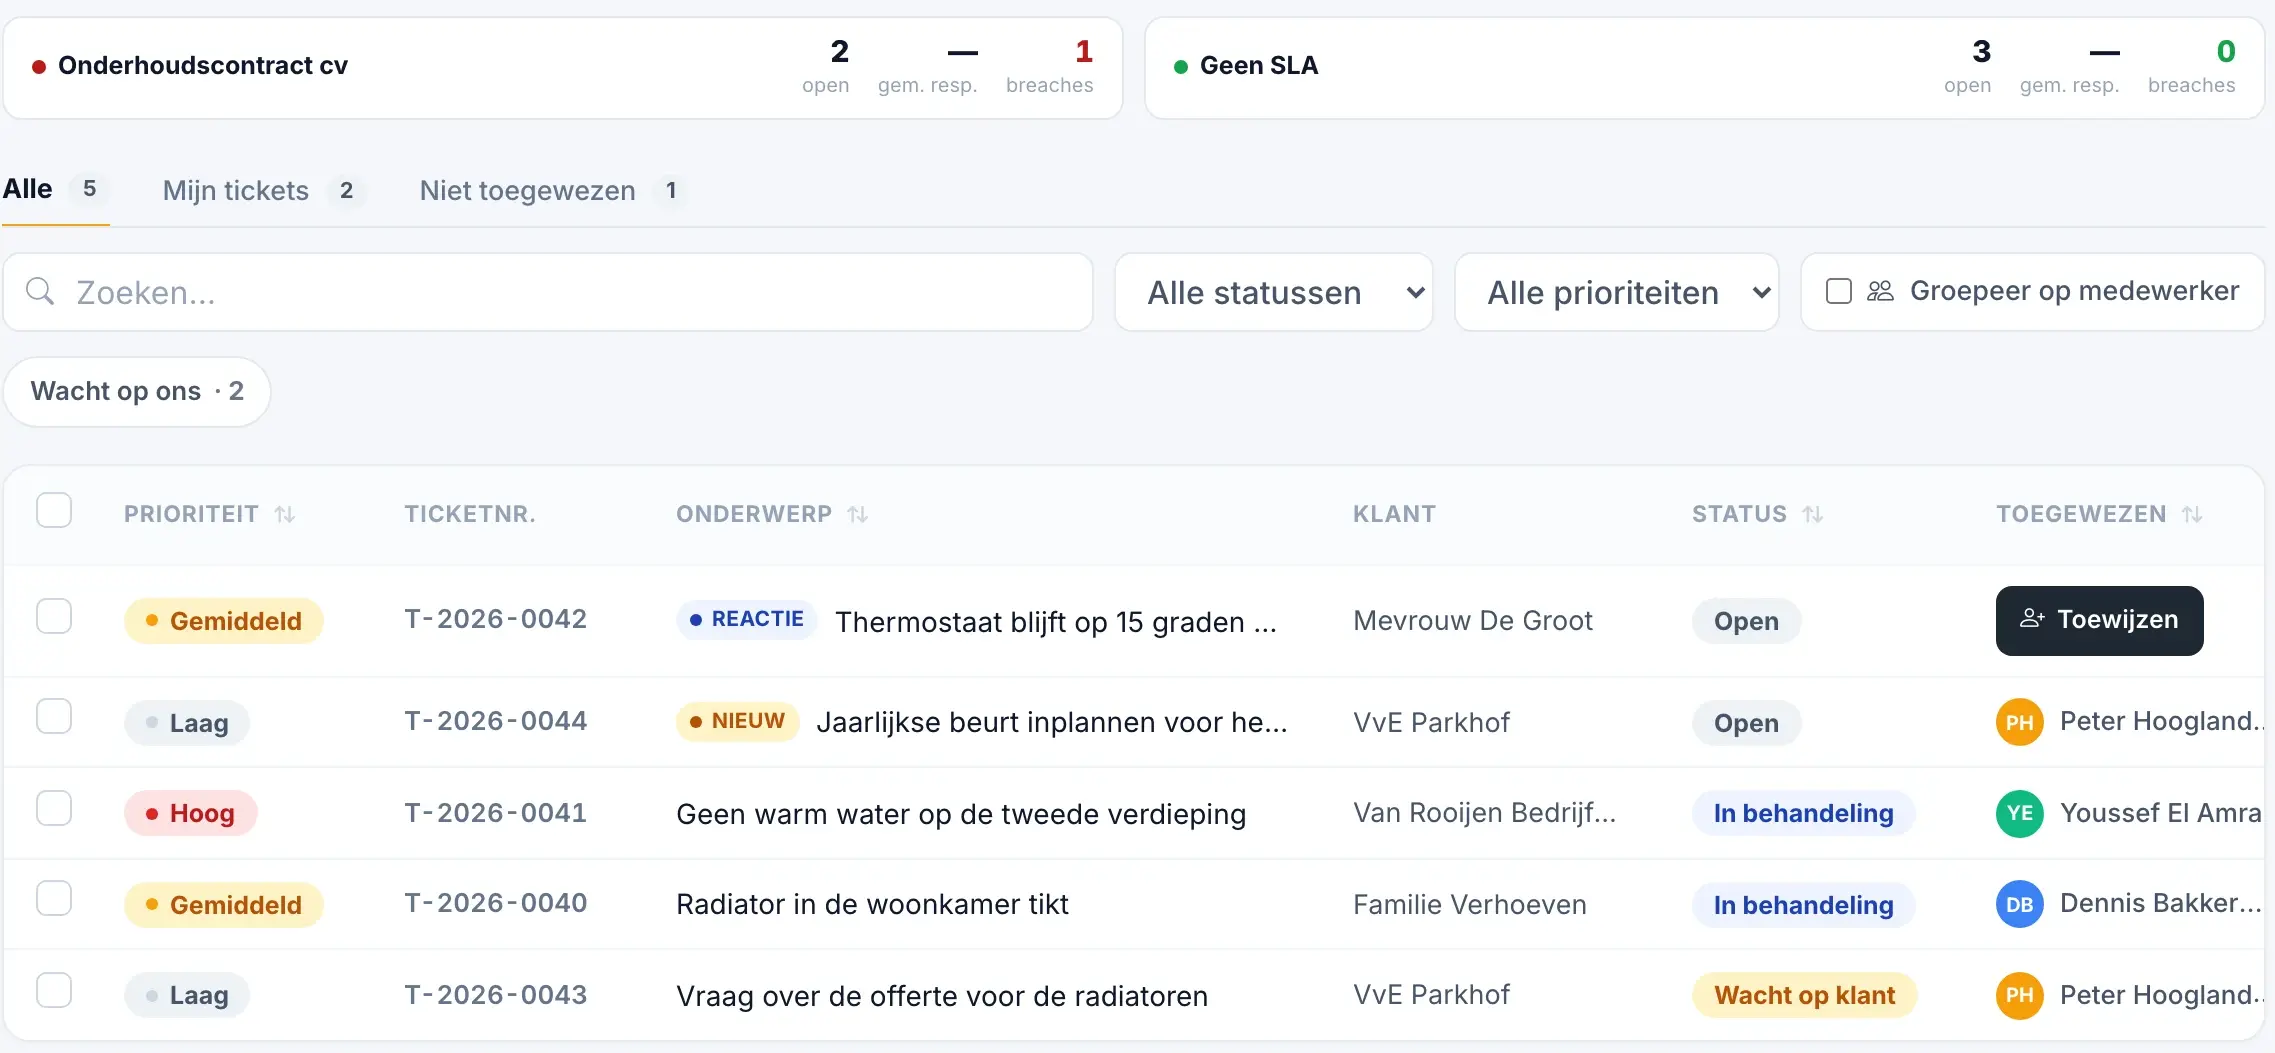Open ticket Vraag over de offerte voor de radiatoren
The height and width of the screenshot is (1053, 2275).
(942, 996)
